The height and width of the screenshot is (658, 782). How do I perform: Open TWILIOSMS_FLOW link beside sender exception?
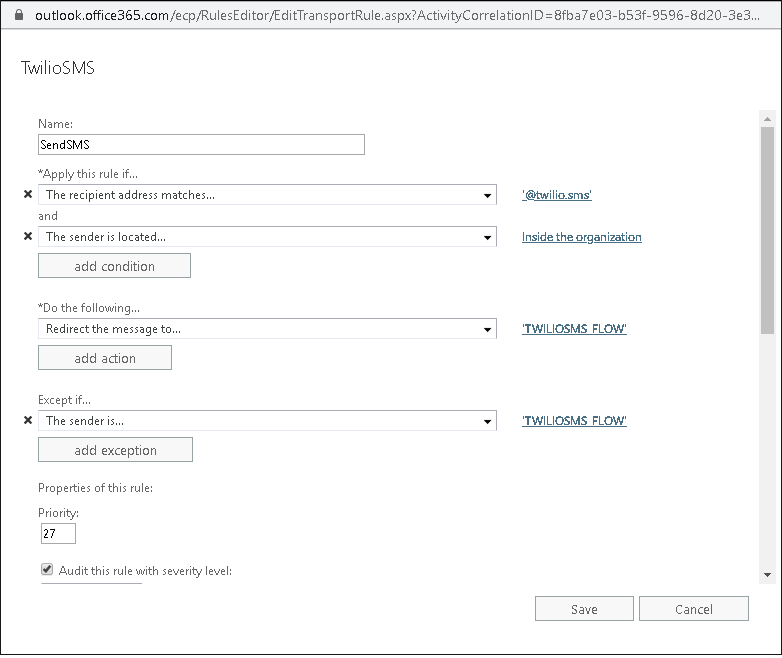tap(574, 421)
